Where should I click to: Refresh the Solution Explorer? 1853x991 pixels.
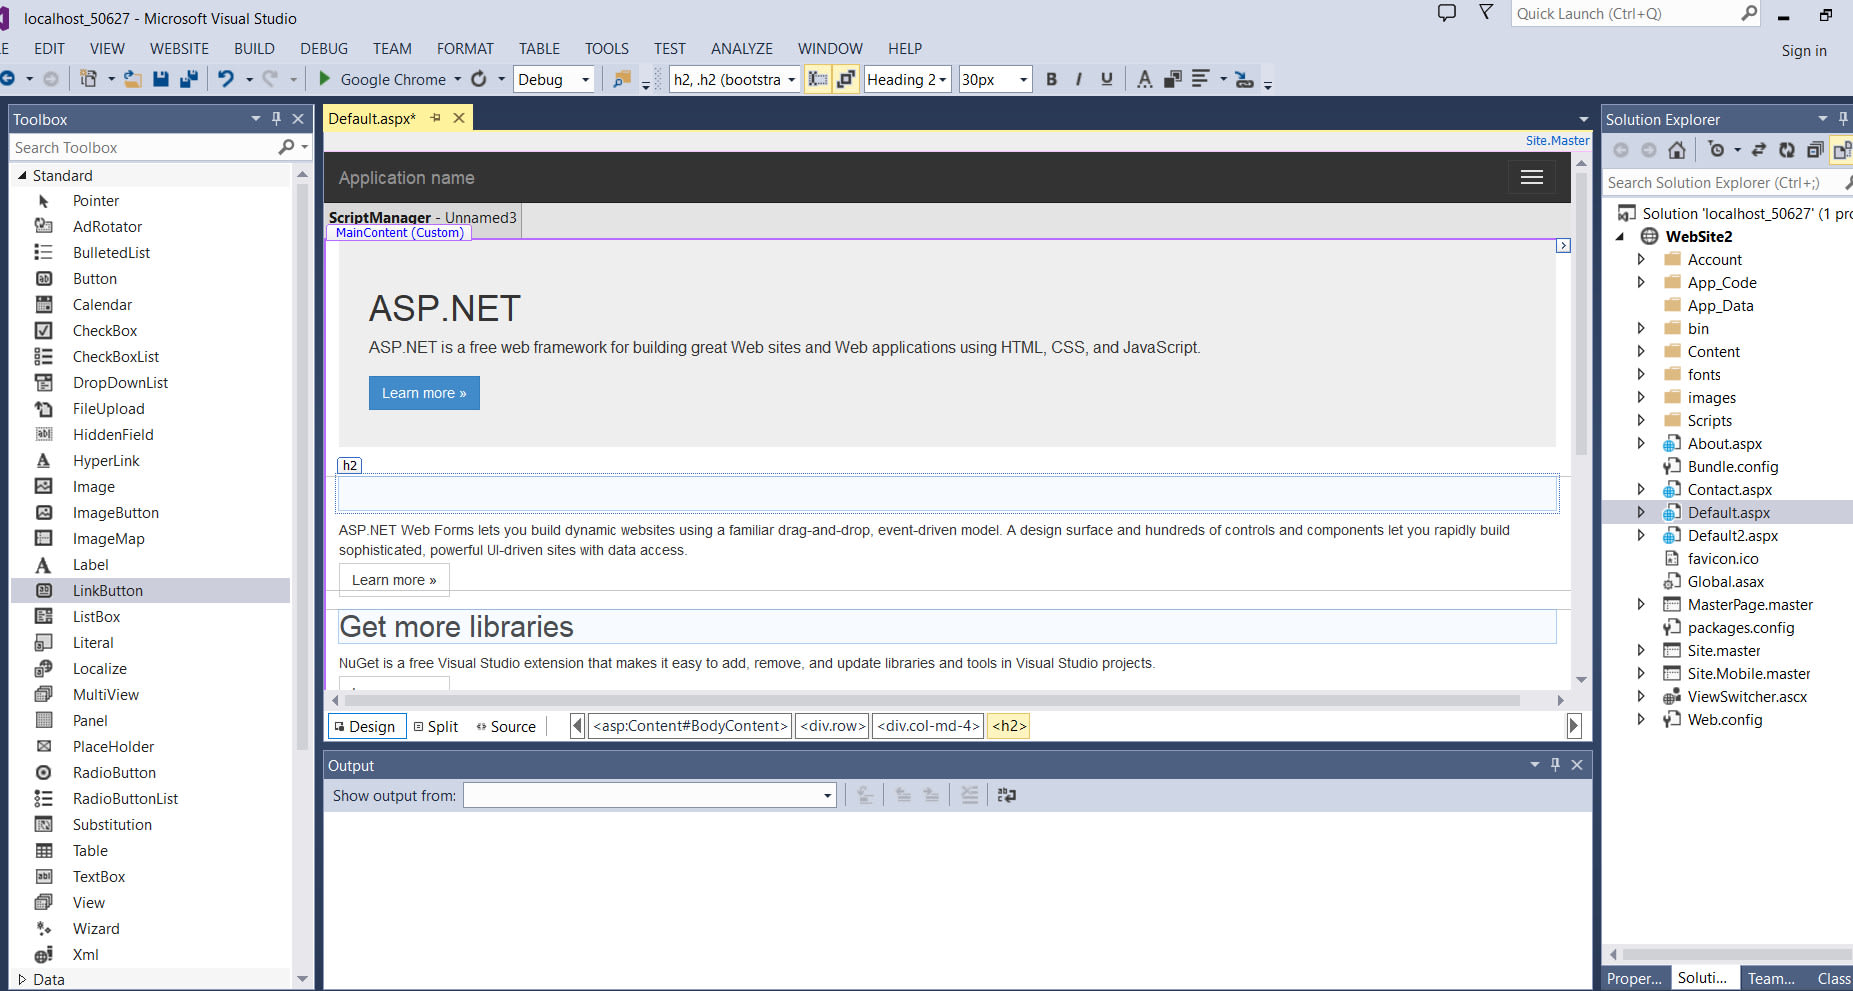point(1788,150)
